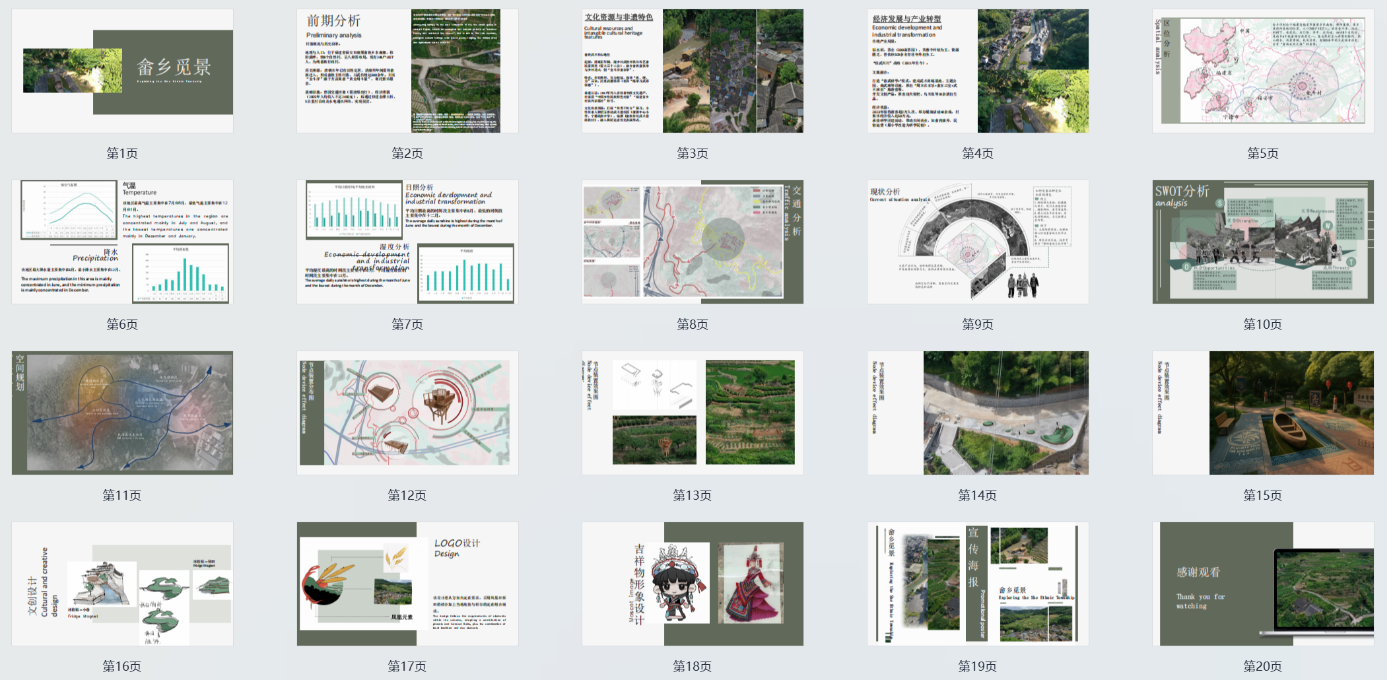Click the 第4页 label
Image resolution: width=1387 pixels, height=680 pixels.
978,154
